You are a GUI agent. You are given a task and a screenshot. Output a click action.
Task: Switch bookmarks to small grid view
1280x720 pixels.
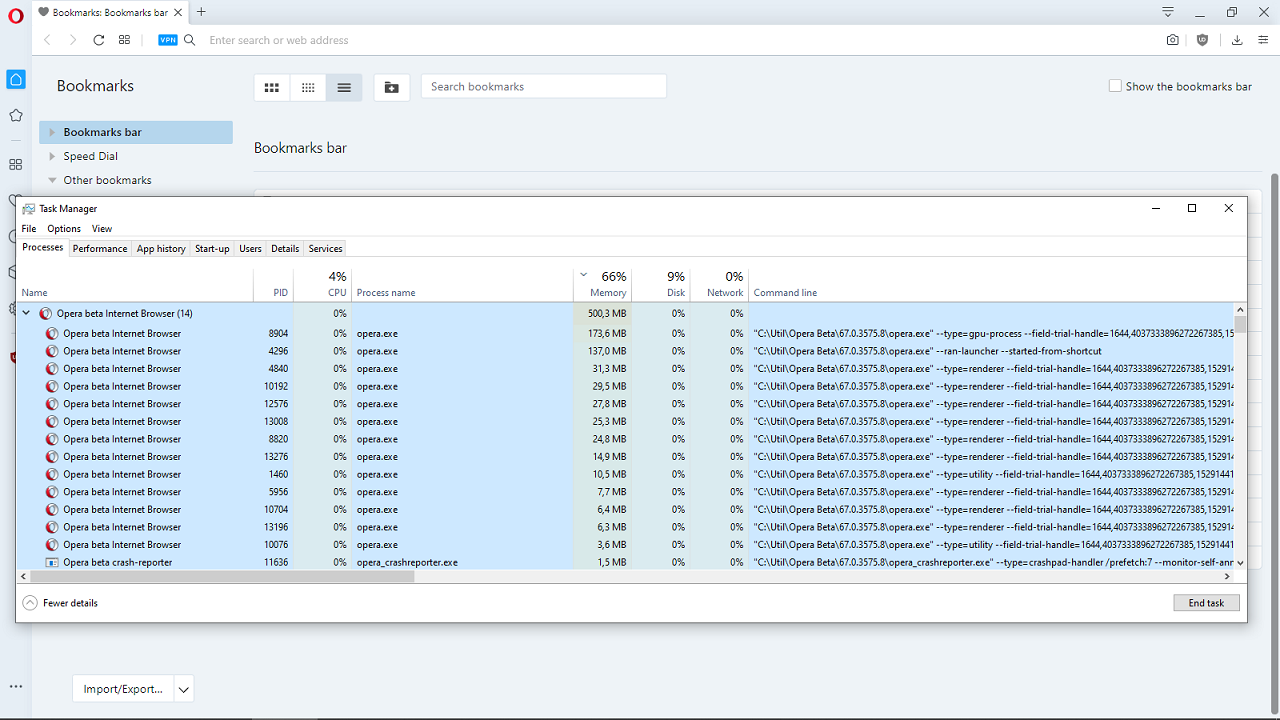tap(308, 87)
